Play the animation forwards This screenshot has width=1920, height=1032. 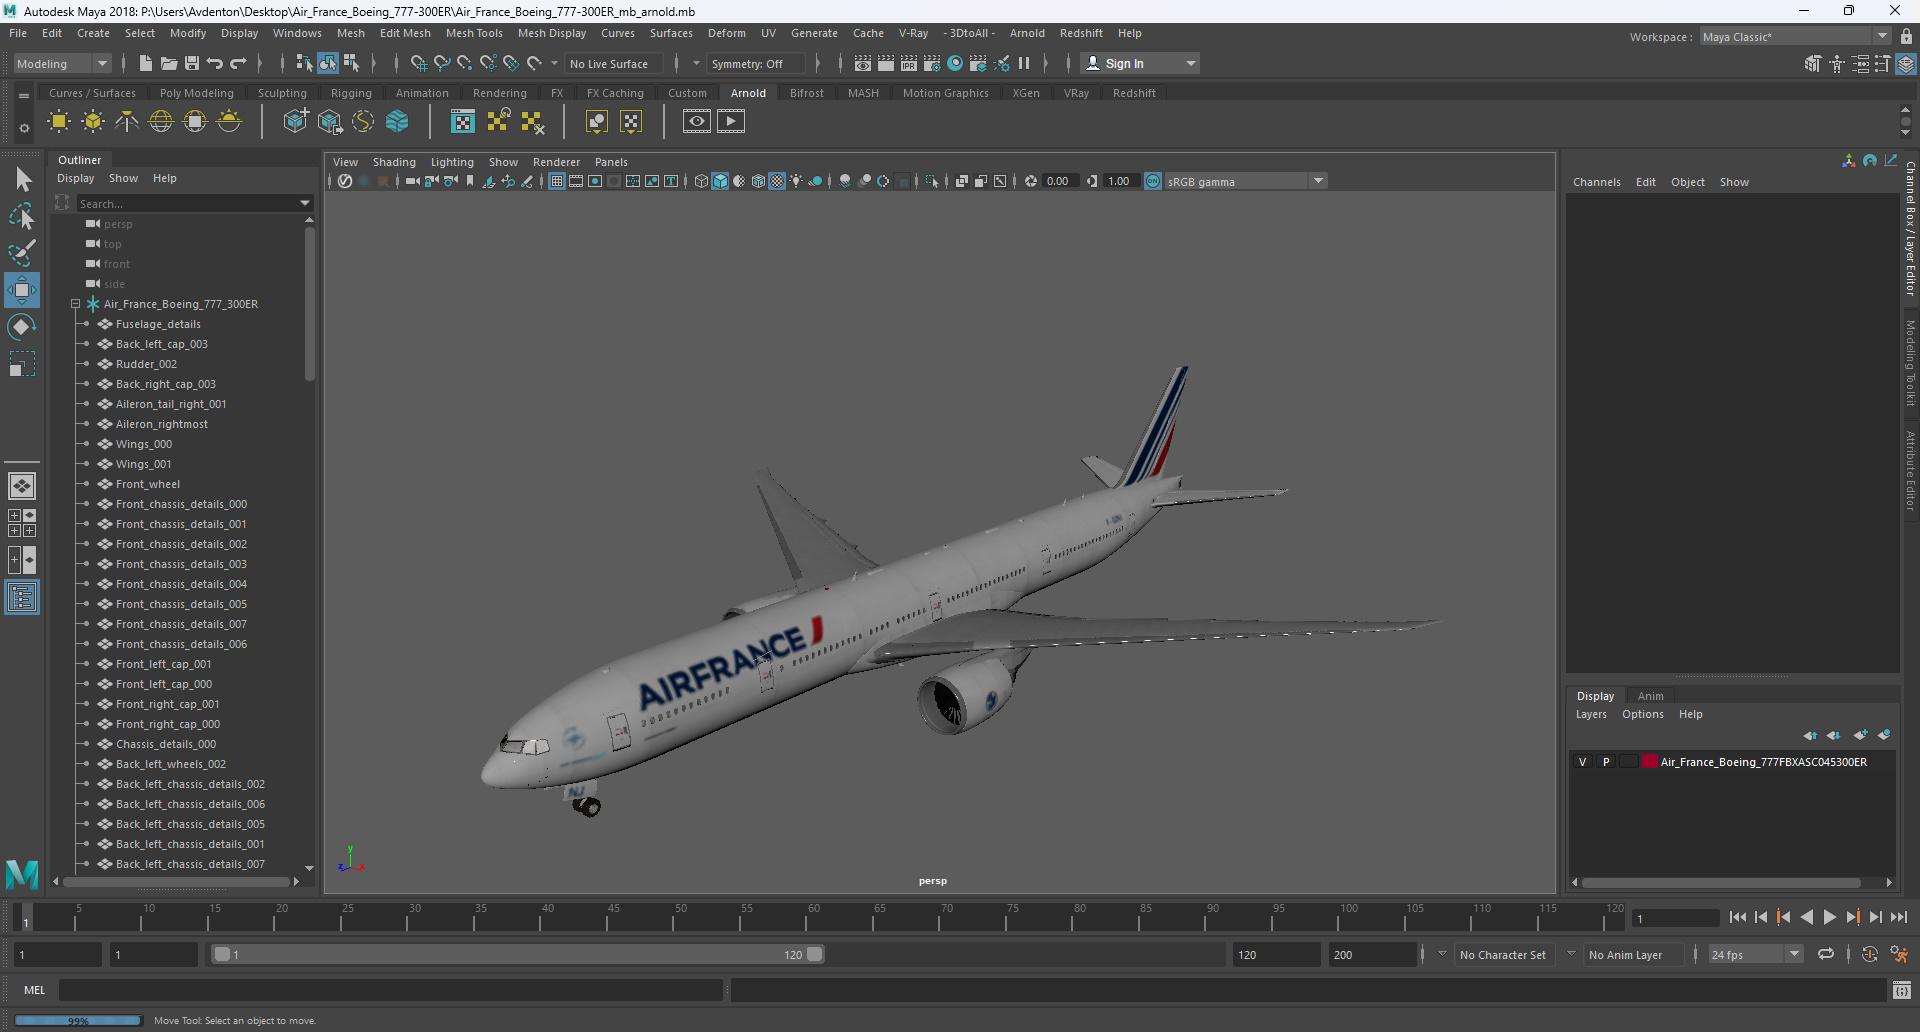[x=1829, y=917]
